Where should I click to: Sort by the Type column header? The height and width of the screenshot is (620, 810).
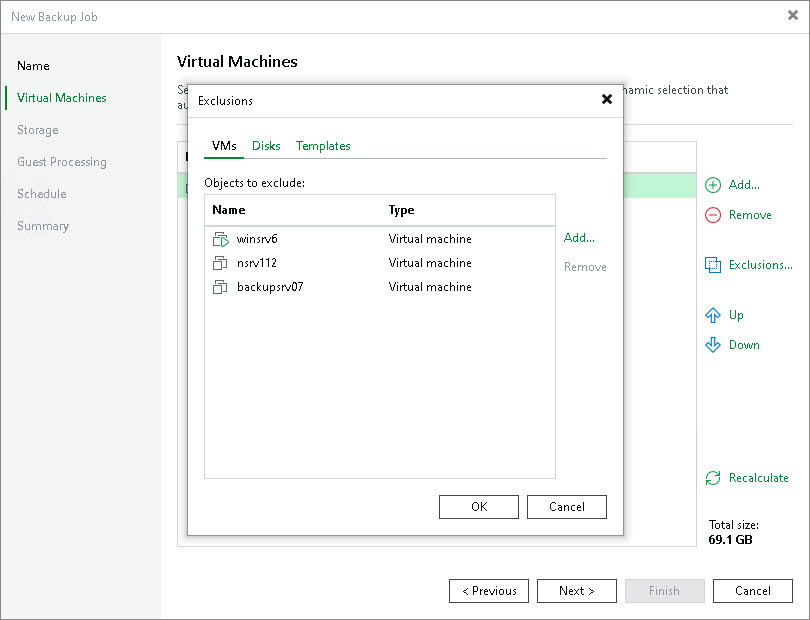[x=401, y=210]
